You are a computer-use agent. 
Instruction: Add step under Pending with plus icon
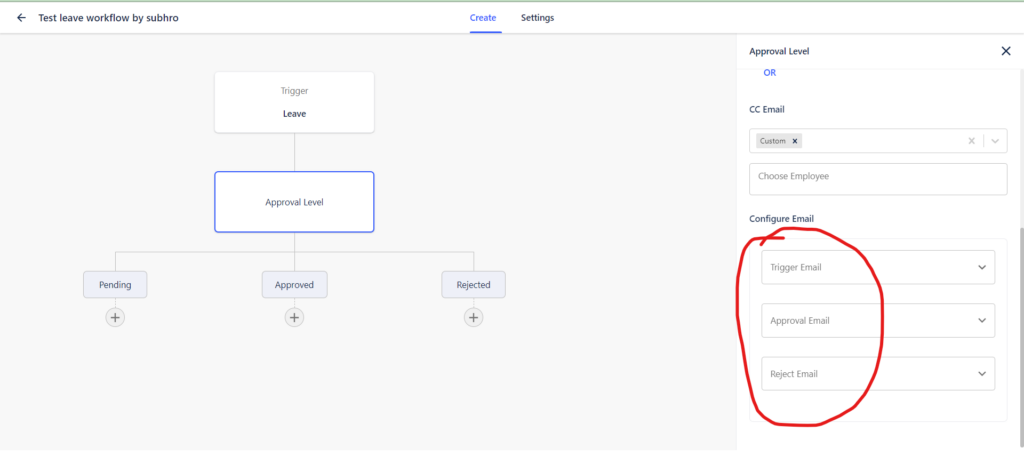pyautogui.click(x=115, y=318)
